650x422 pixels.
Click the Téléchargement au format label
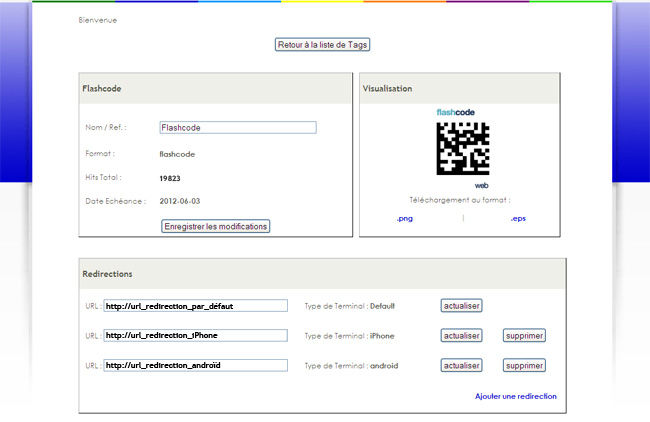pyautogui.click(x=460, y=200)
